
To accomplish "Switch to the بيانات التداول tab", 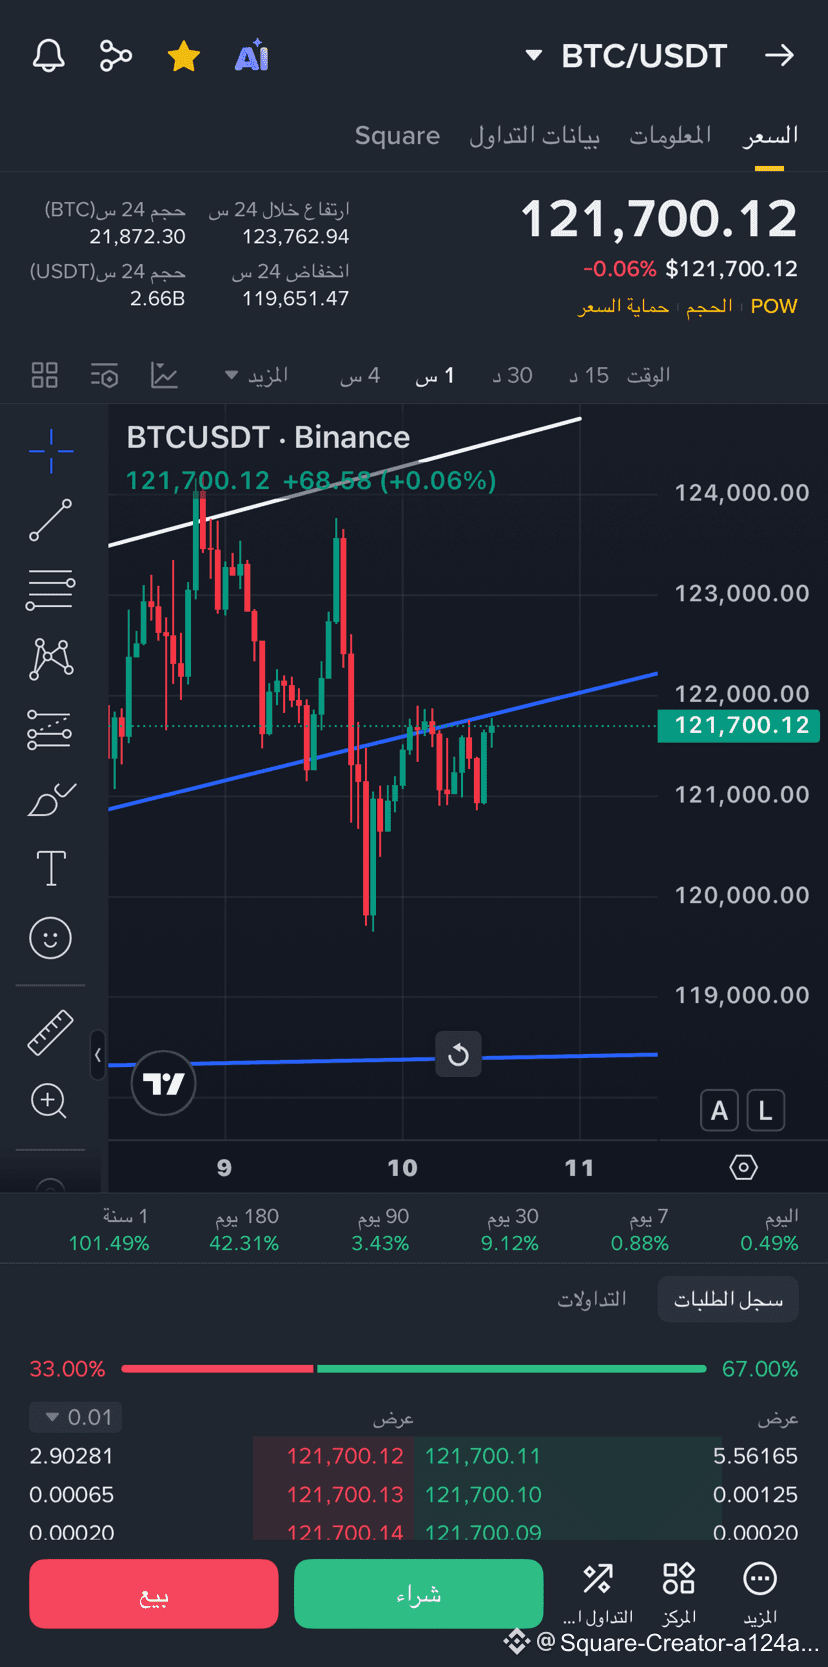I will click(534, 135).
